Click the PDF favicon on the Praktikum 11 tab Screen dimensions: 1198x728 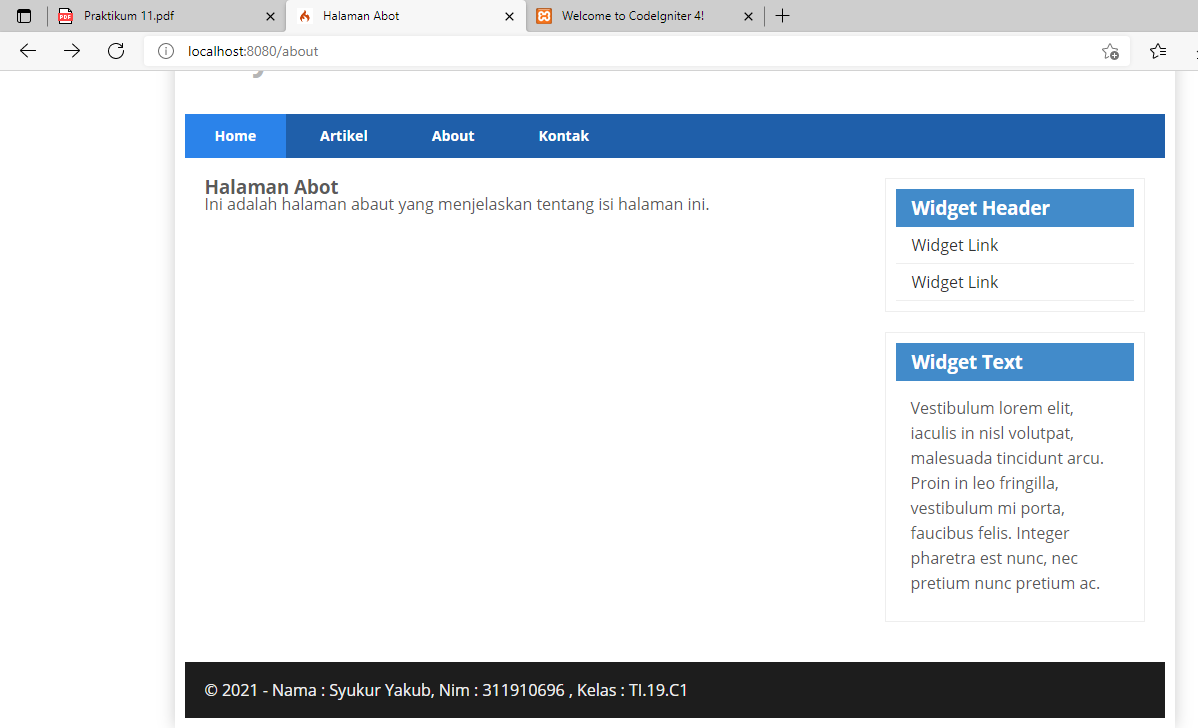(x=65, y=16)
